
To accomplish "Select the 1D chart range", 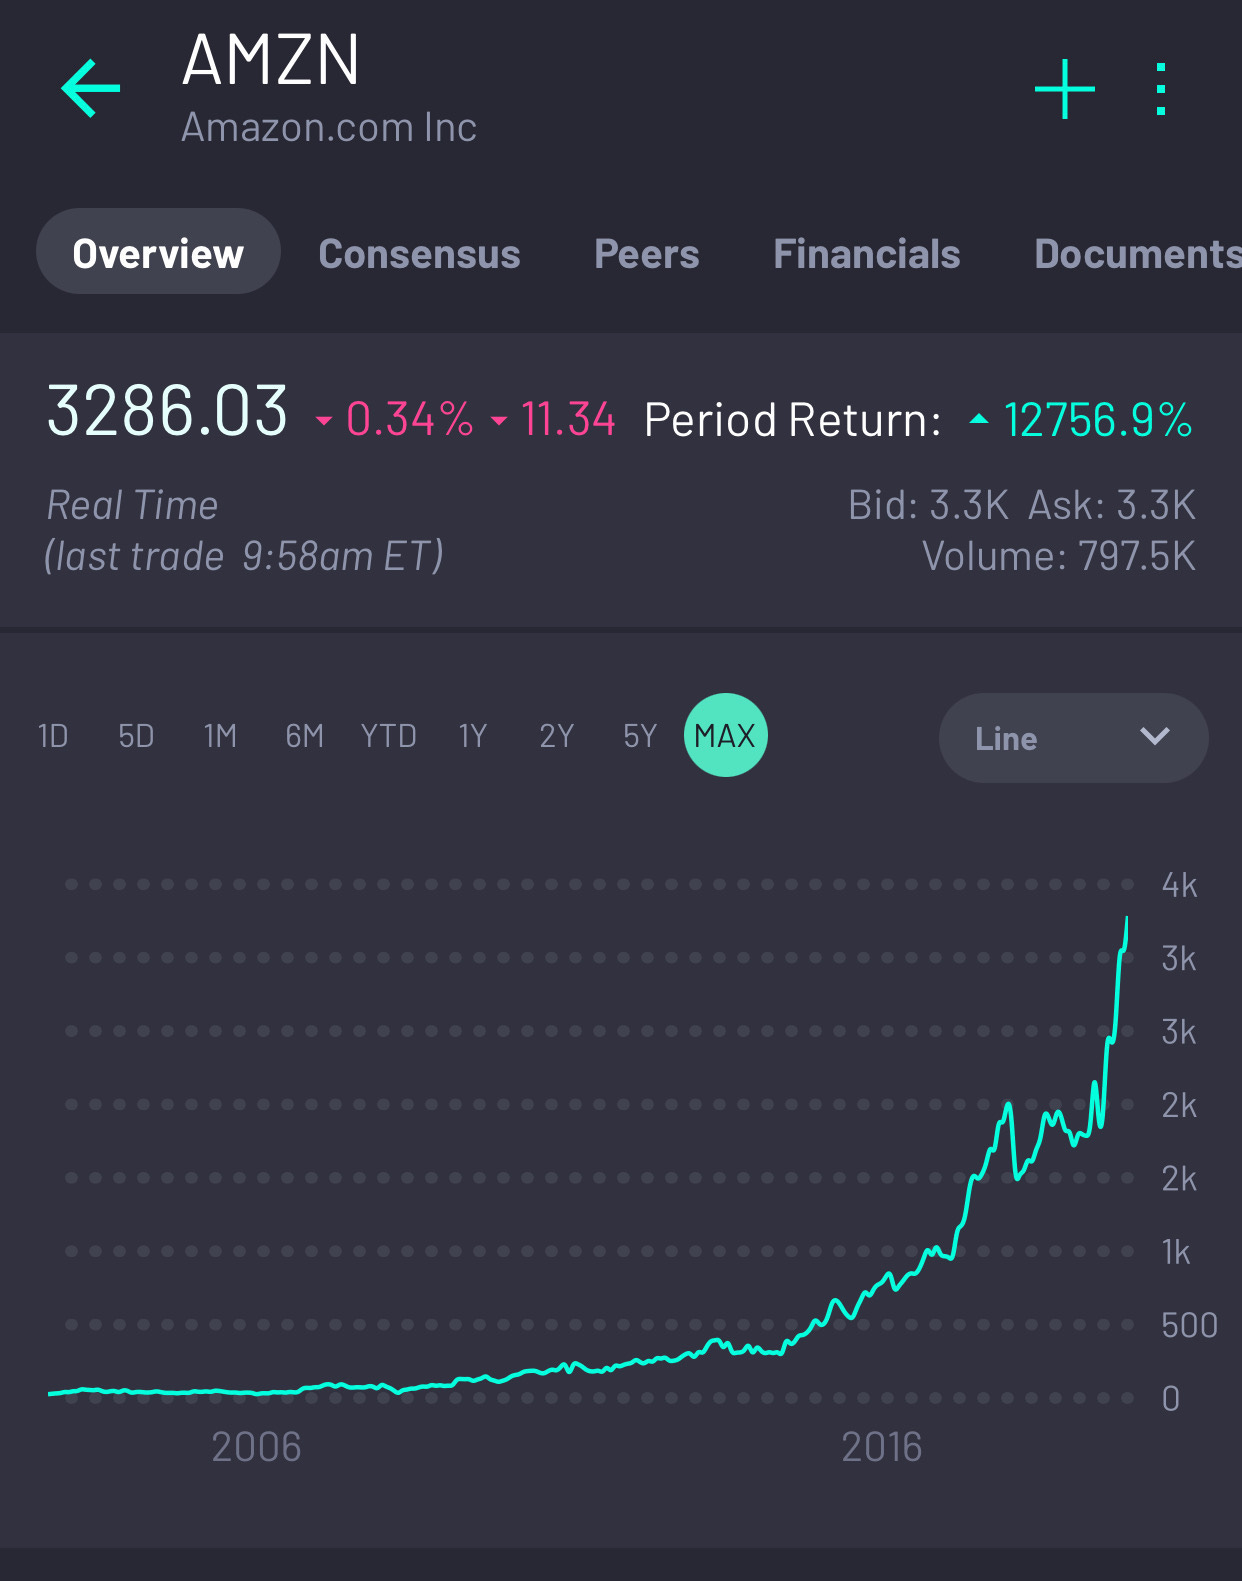I will tap(53, 736).
